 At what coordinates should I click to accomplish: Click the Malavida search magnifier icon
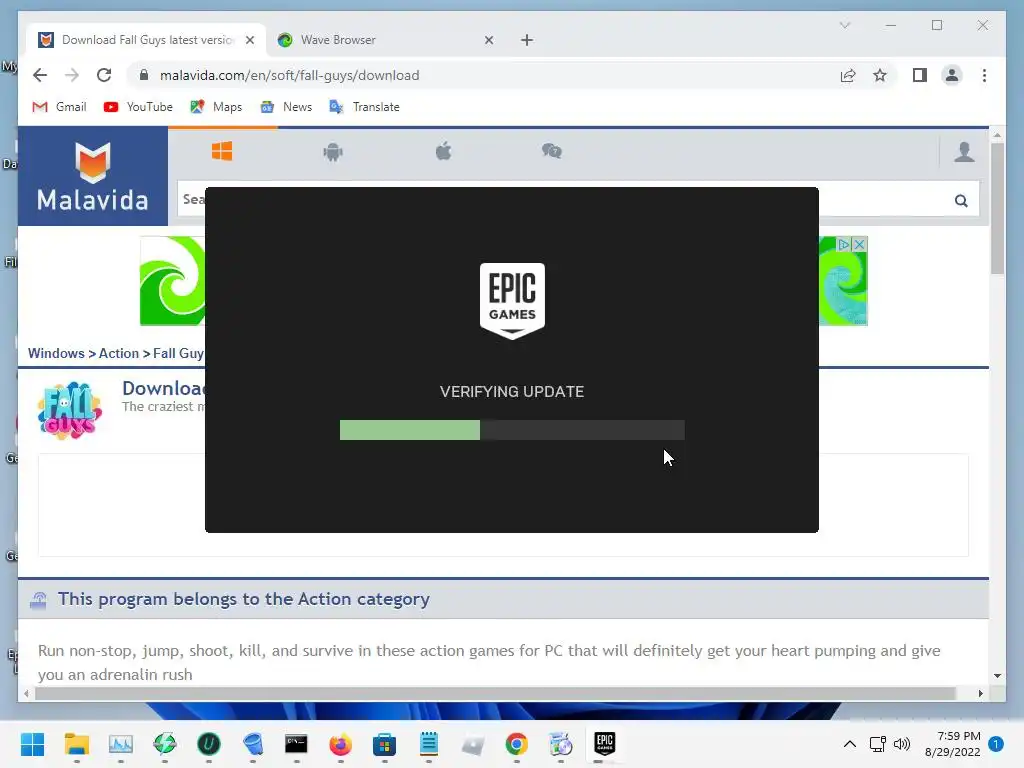pos(961,200)
